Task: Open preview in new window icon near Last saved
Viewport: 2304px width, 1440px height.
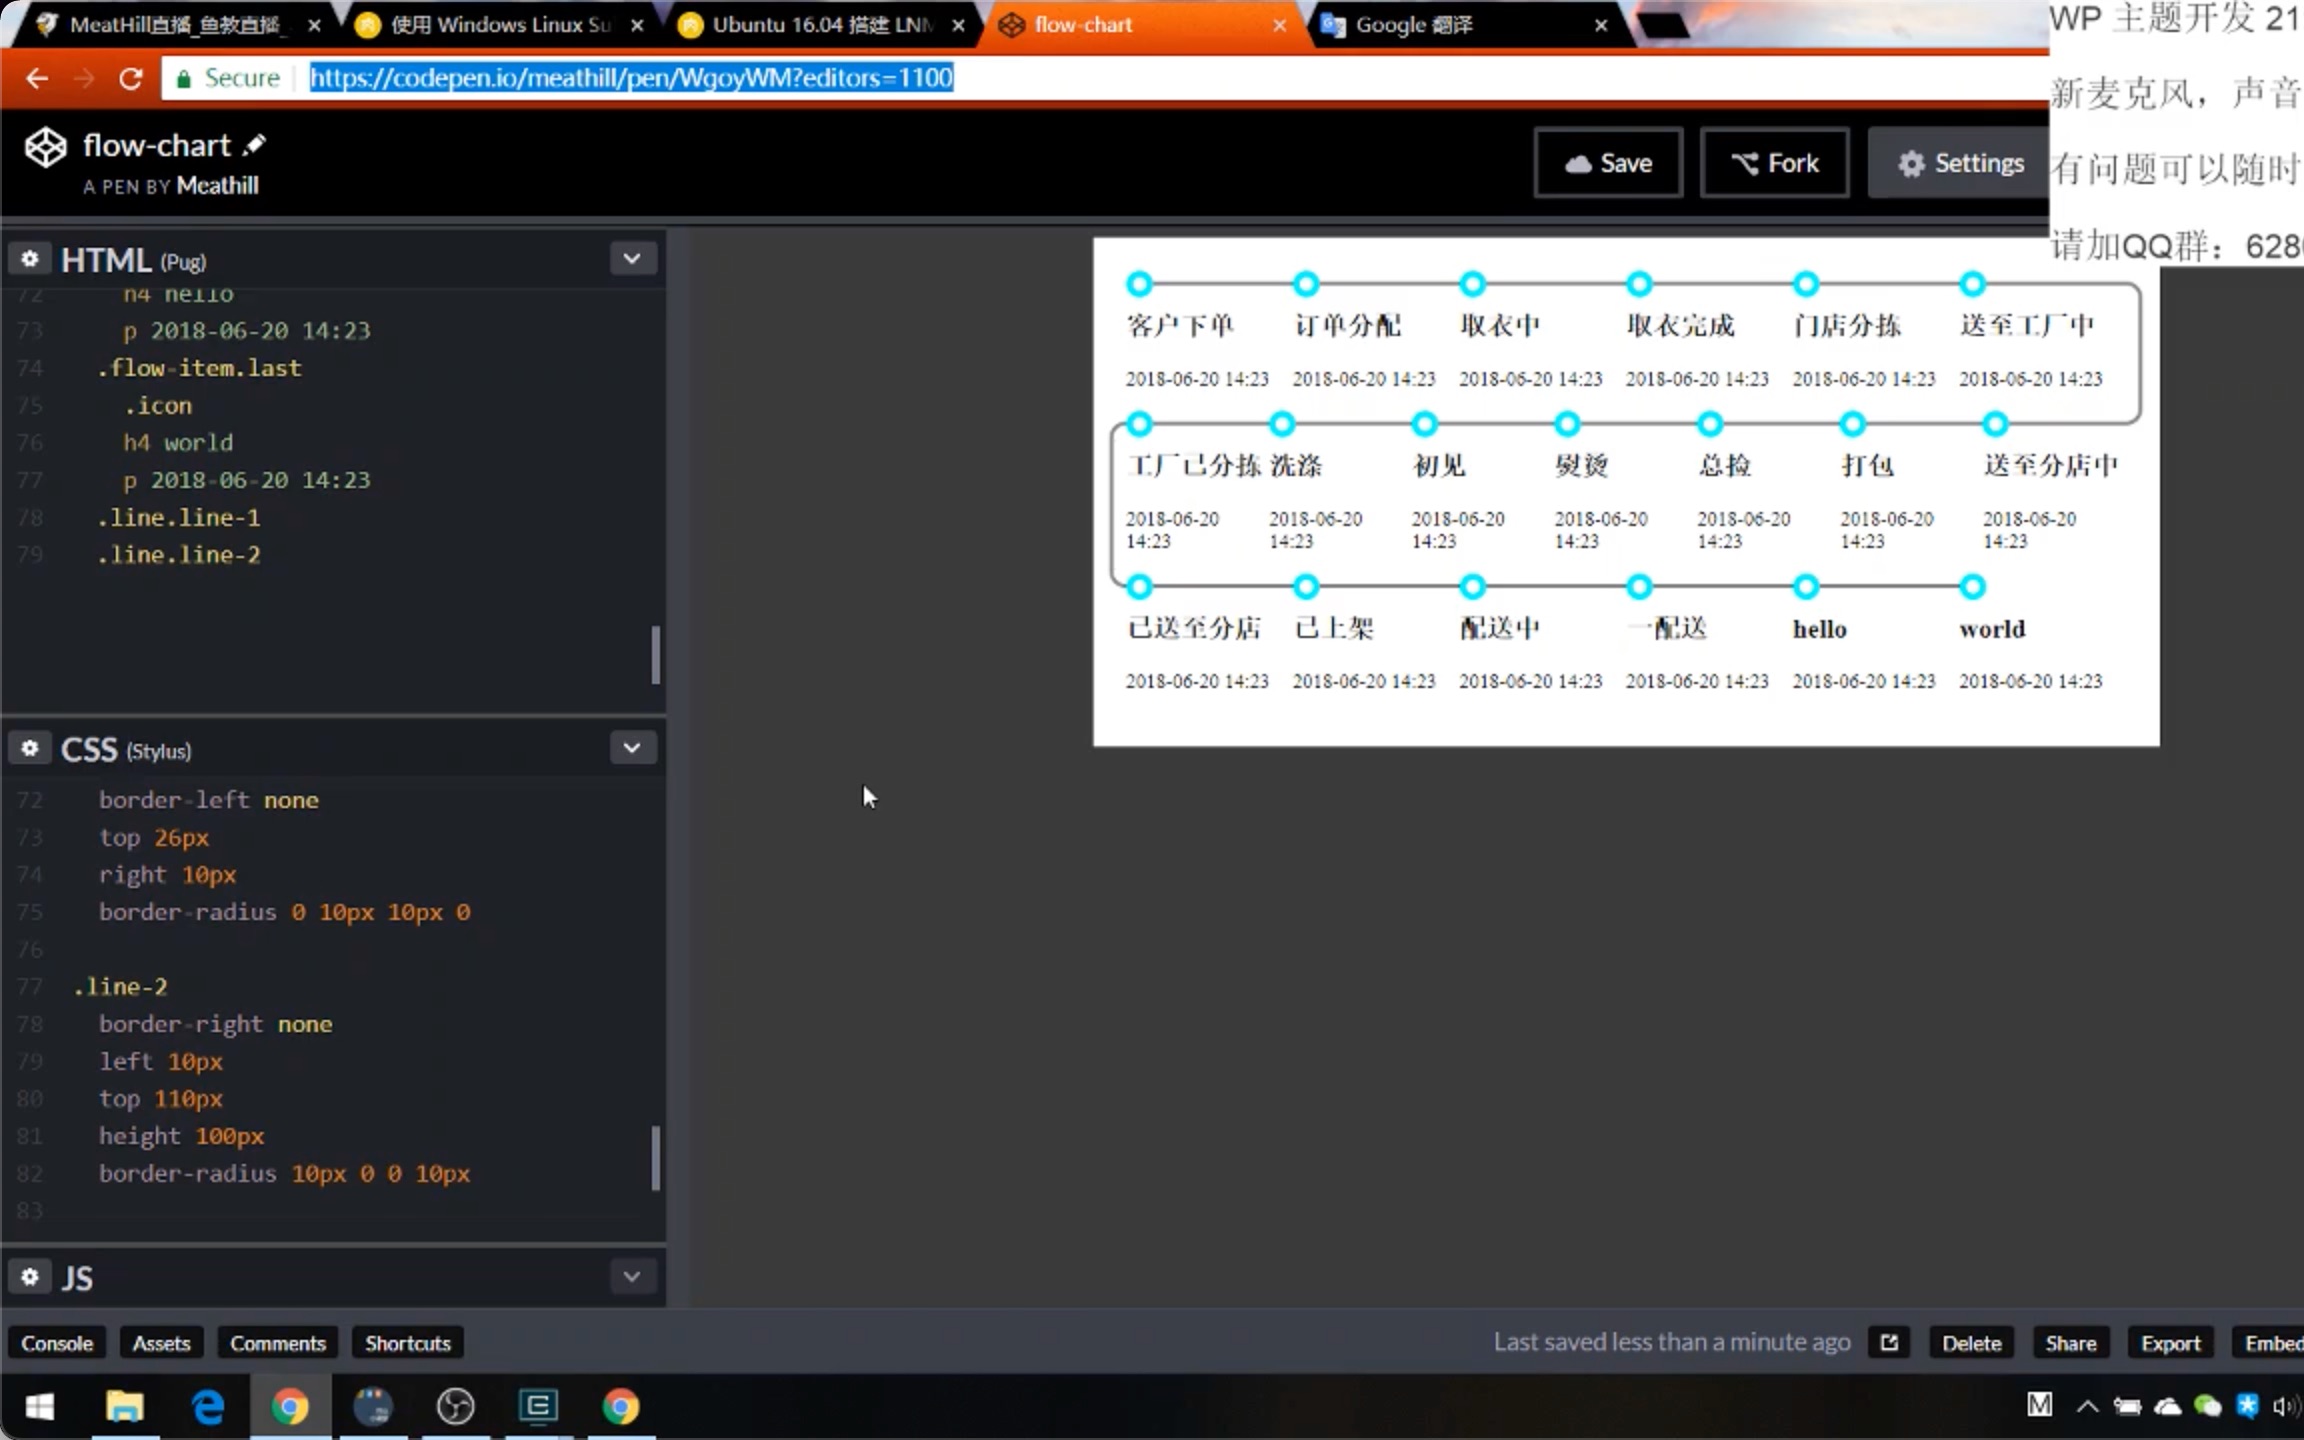Action: (1888, 1342)
